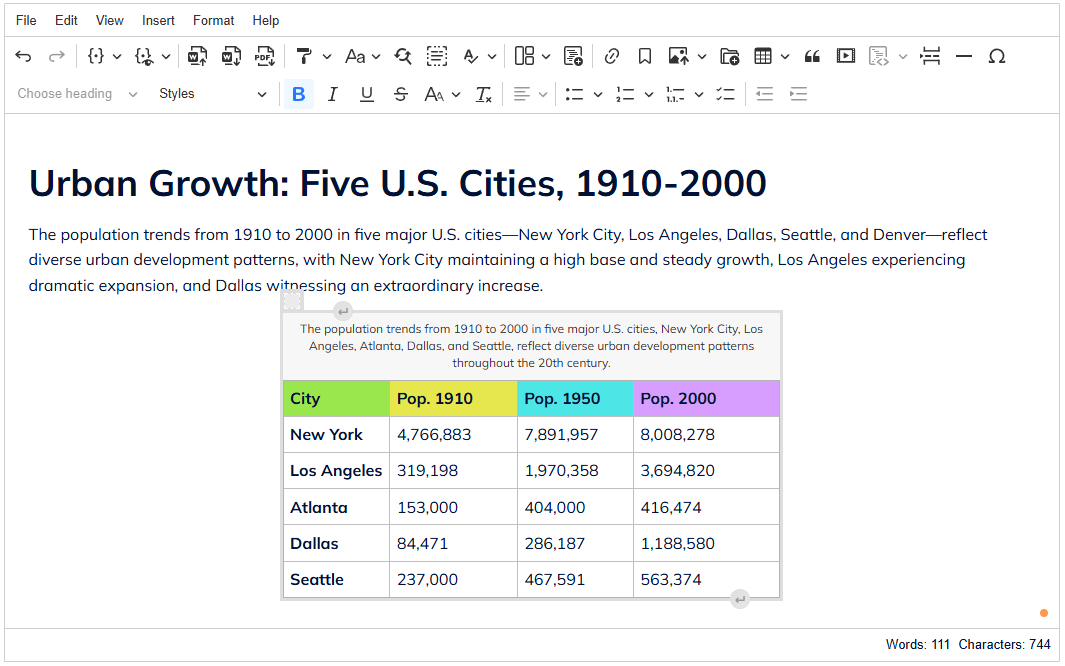Insert a block quote
The width and height of the screenshot is (1065, 666).
(812, 56)
